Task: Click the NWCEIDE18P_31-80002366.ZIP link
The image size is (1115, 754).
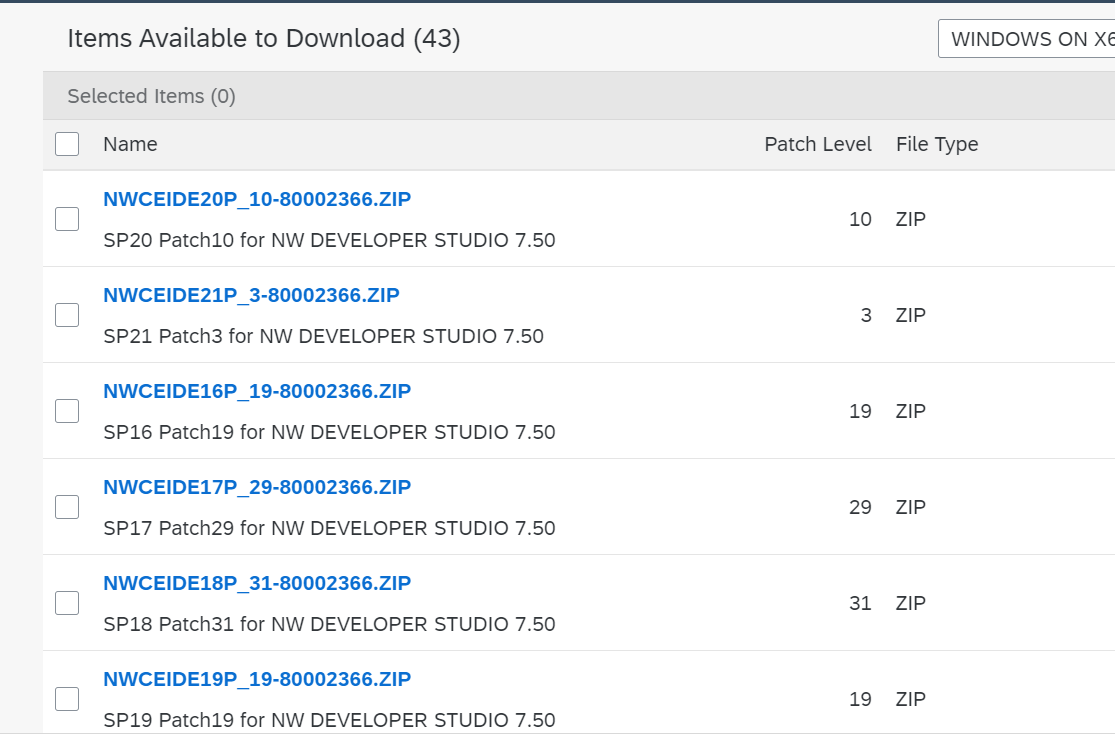Action: [x=257, y=583]
